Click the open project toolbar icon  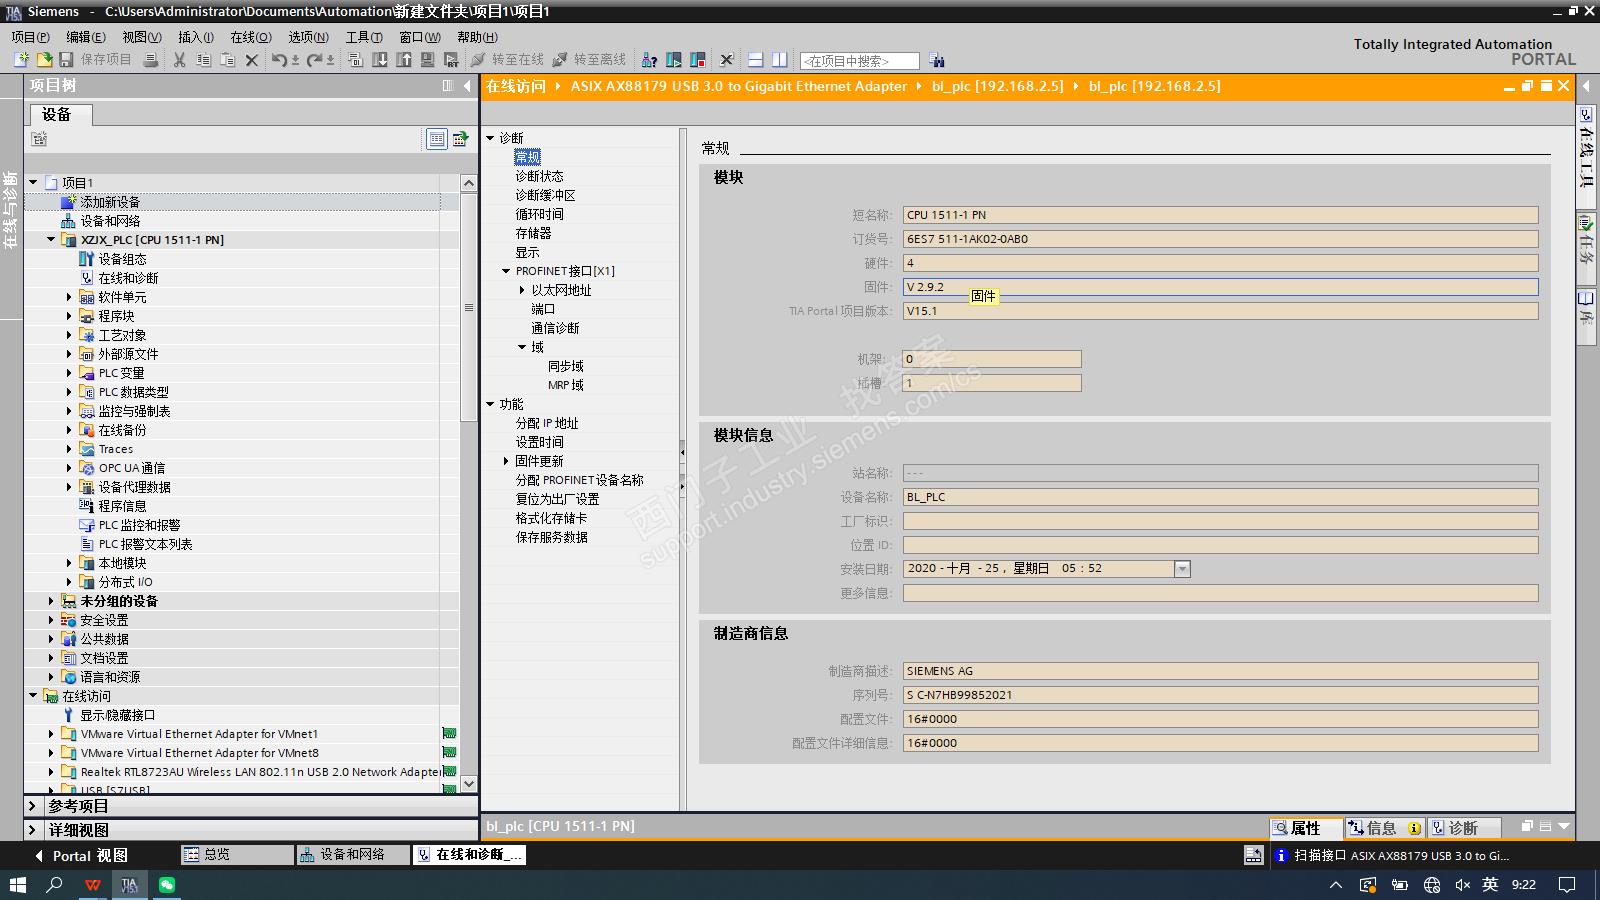point(44,60)
